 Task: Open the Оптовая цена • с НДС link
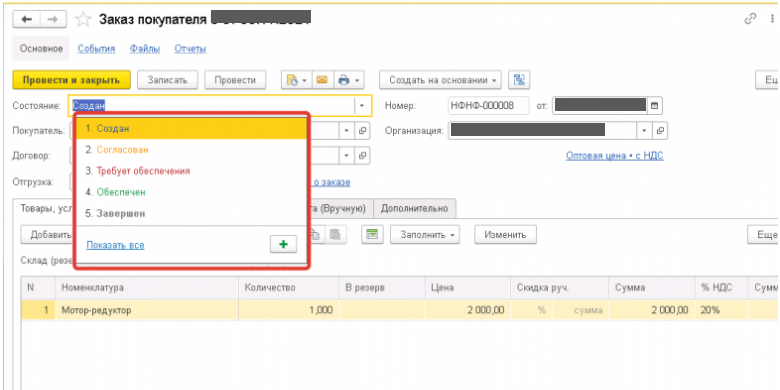614,156
